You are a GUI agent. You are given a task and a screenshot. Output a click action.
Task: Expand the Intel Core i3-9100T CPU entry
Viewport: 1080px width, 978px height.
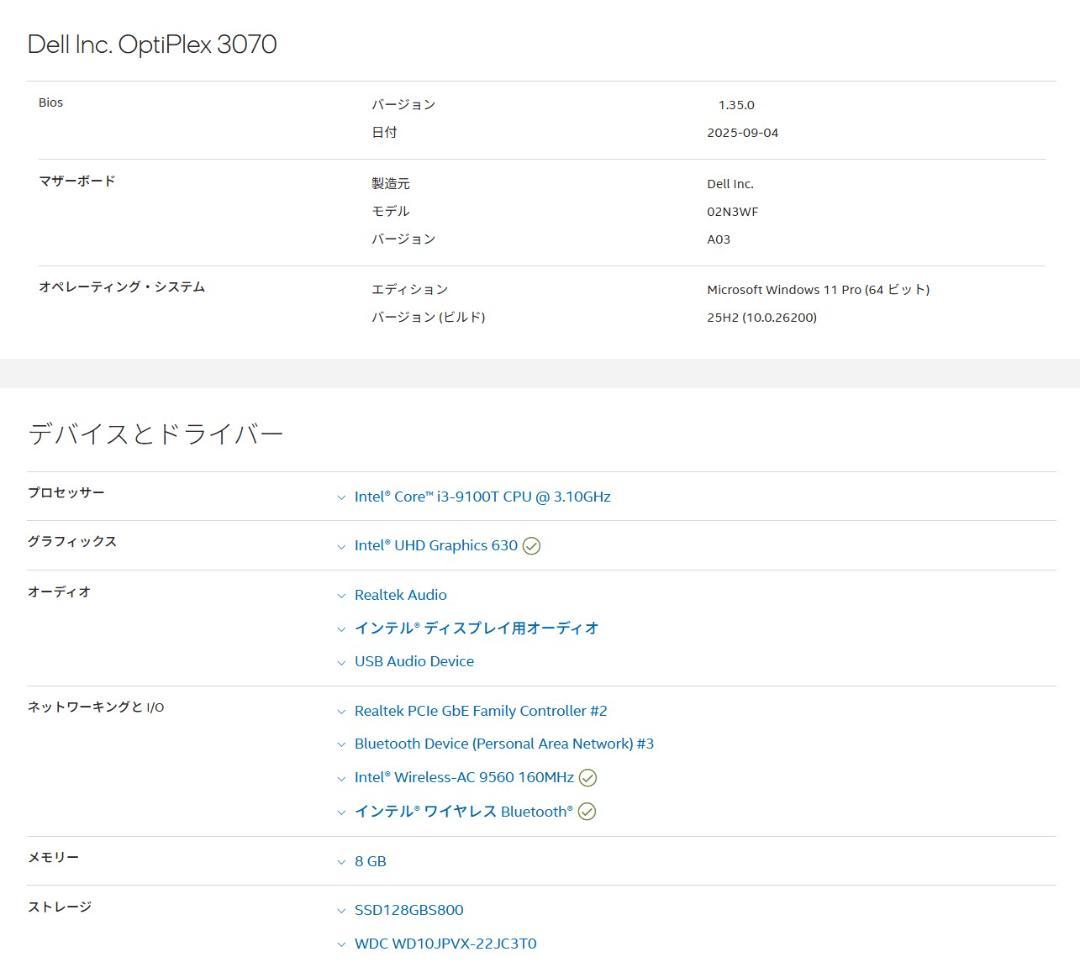342,496
